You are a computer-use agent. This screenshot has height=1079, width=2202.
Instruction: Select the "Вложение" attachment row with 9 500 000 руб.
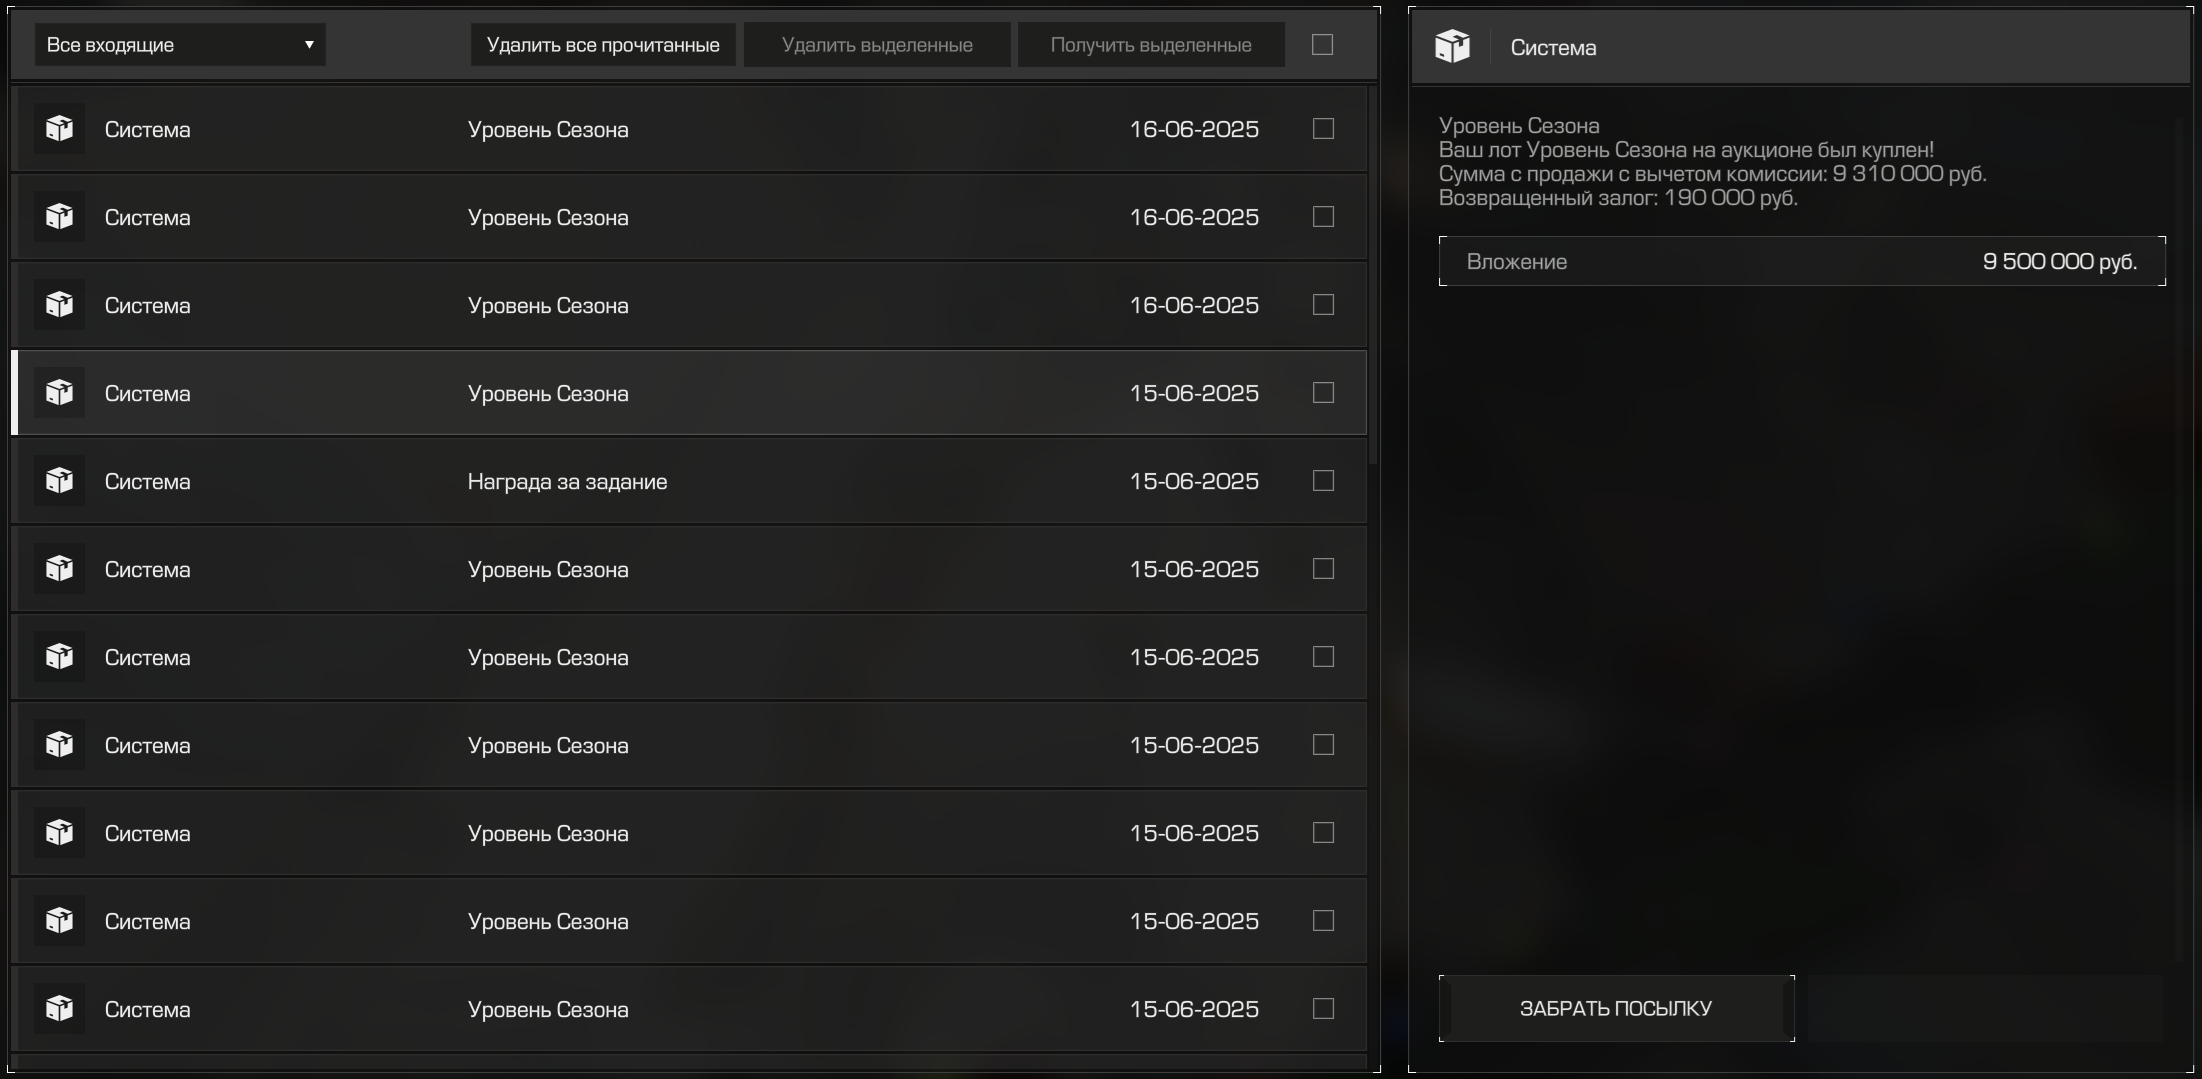click(1801, 261)
